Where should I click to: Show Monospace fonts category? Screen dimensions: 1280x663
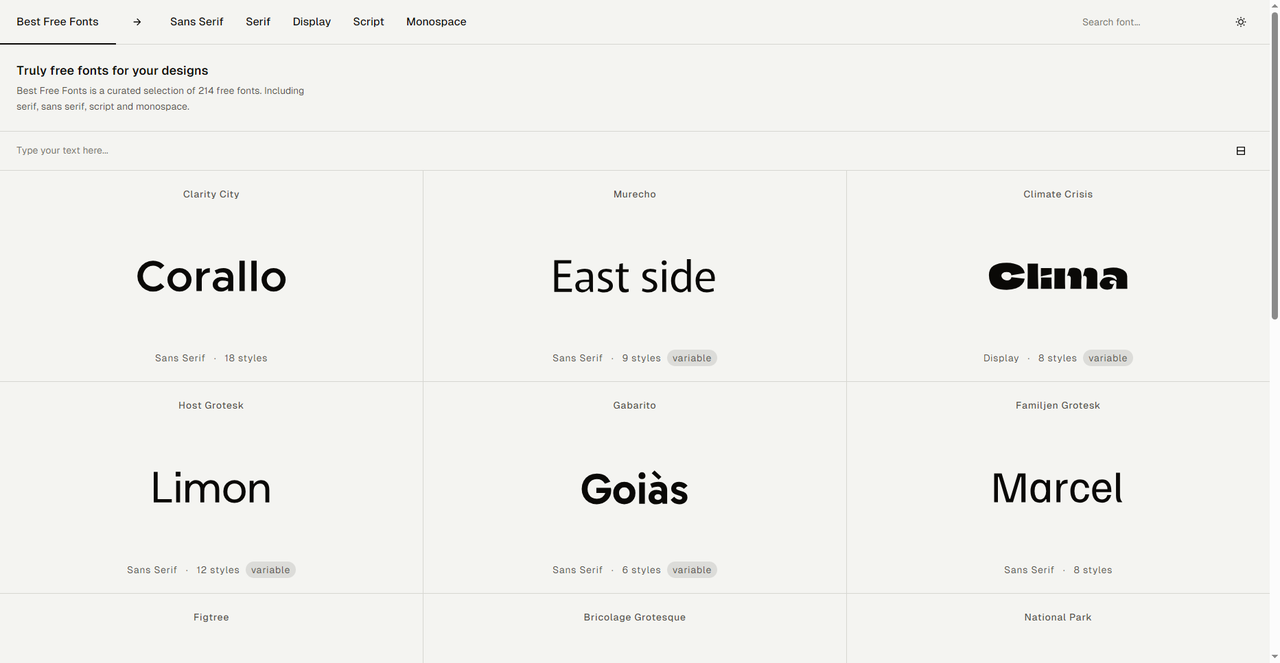pyautogui.click(x=436, y=22)
